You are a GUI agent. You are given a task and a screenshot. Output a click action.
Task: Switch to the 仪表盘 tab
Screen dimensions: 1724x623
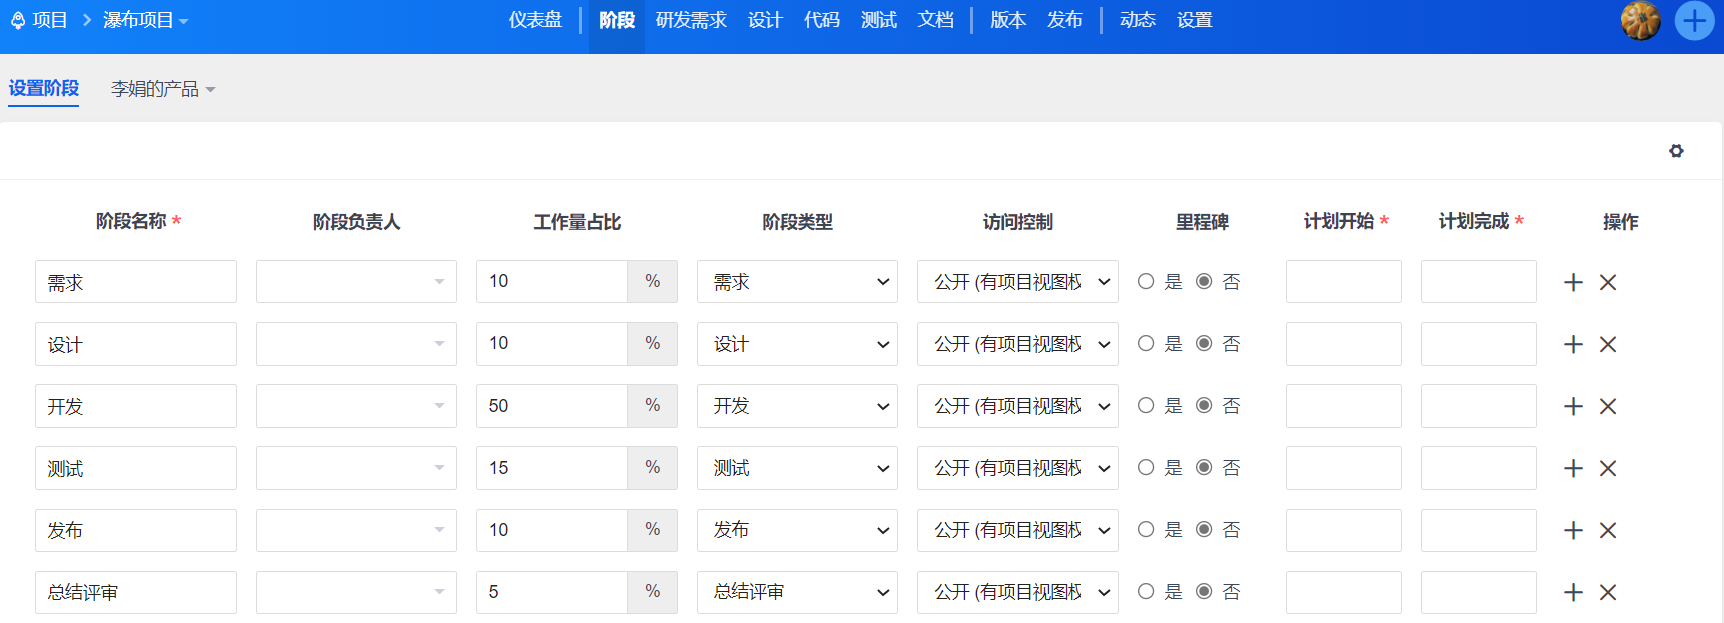click(x=535, y=20)
